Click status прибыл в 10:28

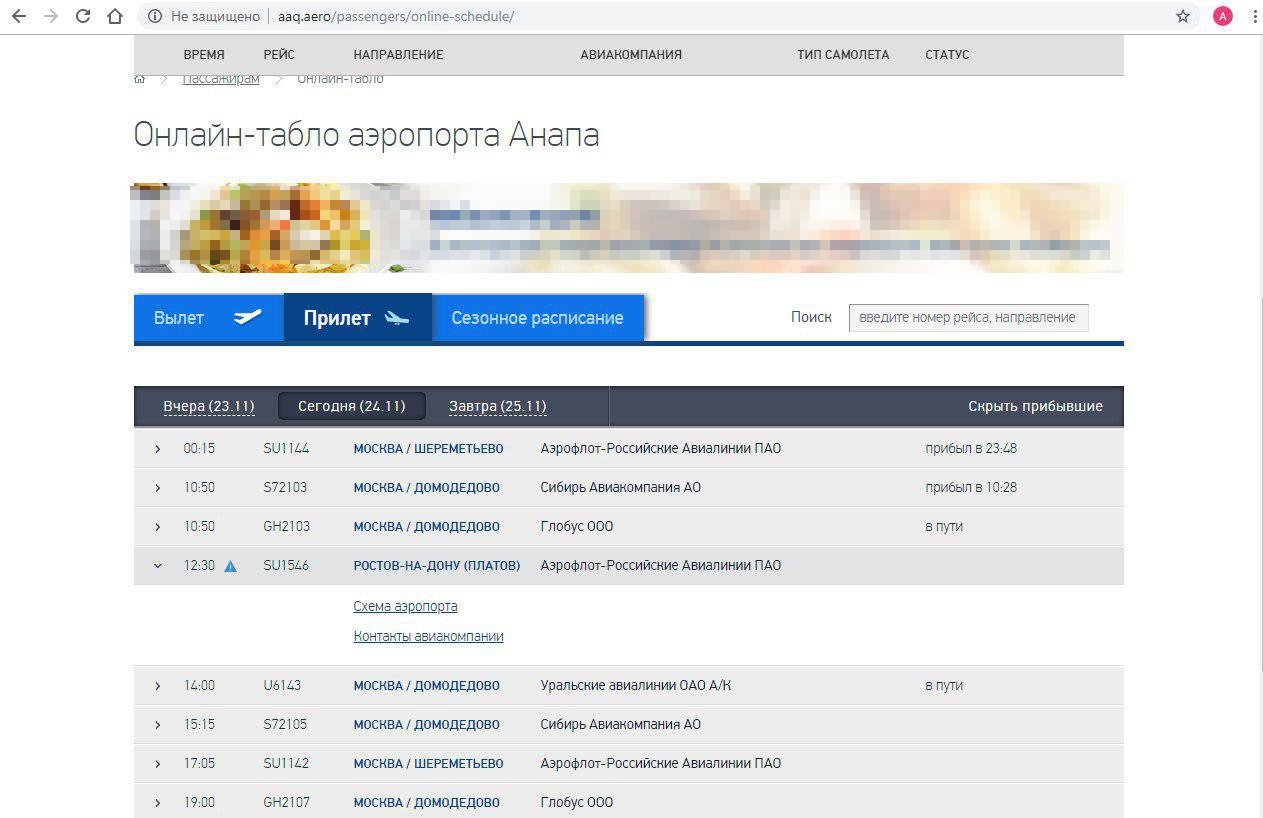971,488
